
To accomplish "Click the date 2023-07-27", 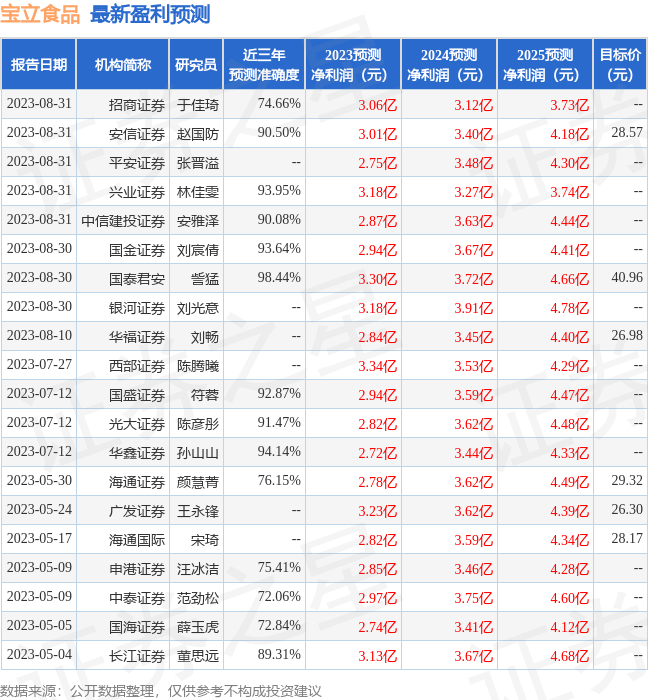I will 39,365.
